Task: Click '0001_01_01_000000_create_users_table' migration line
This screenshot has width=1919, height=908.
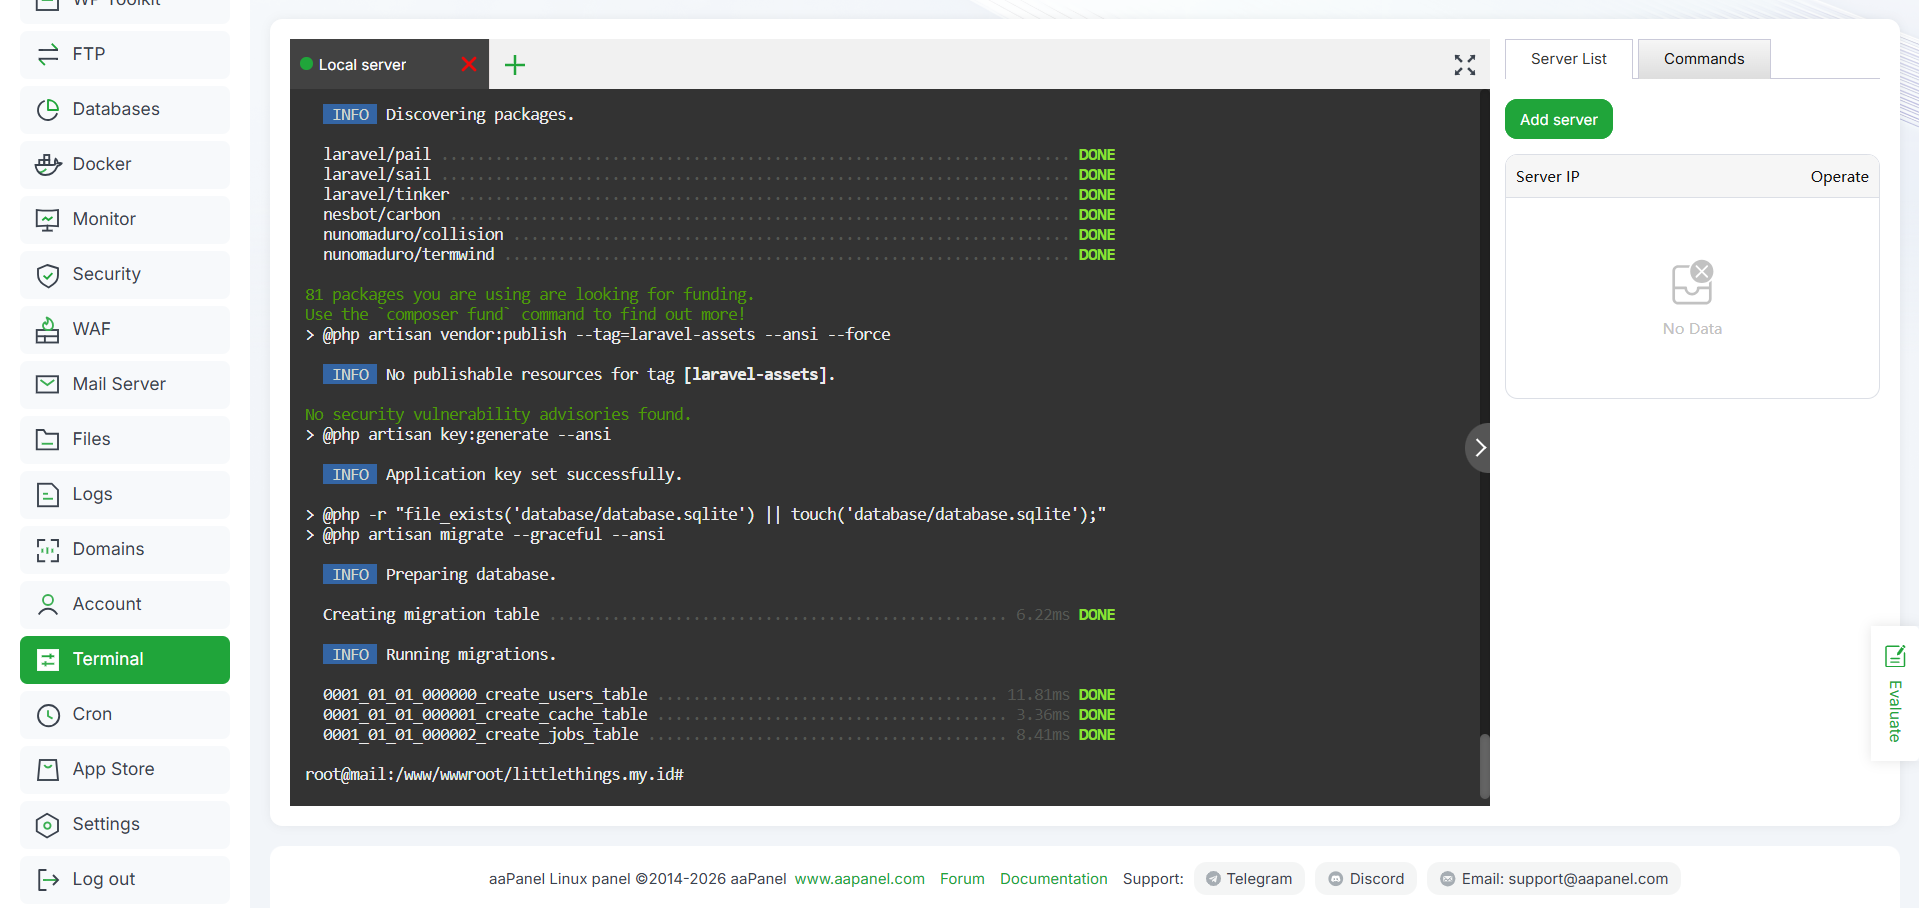Action: tap(719, 694)
